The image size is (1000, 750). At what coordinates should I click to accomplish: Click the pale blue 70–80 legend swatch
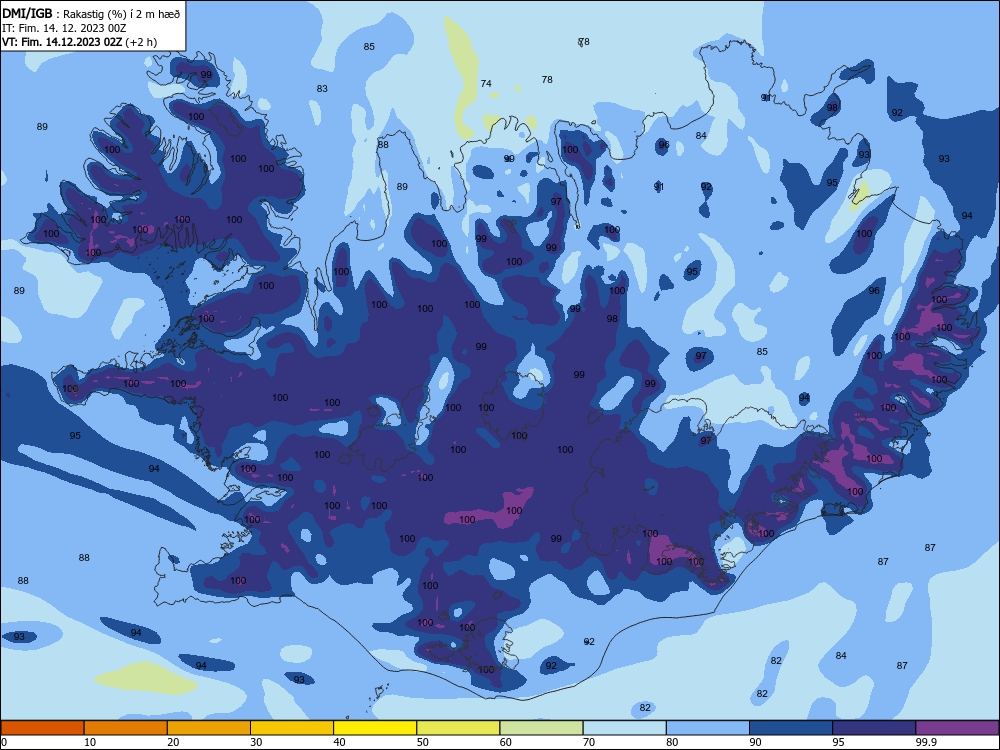click(x=624, y=728)
